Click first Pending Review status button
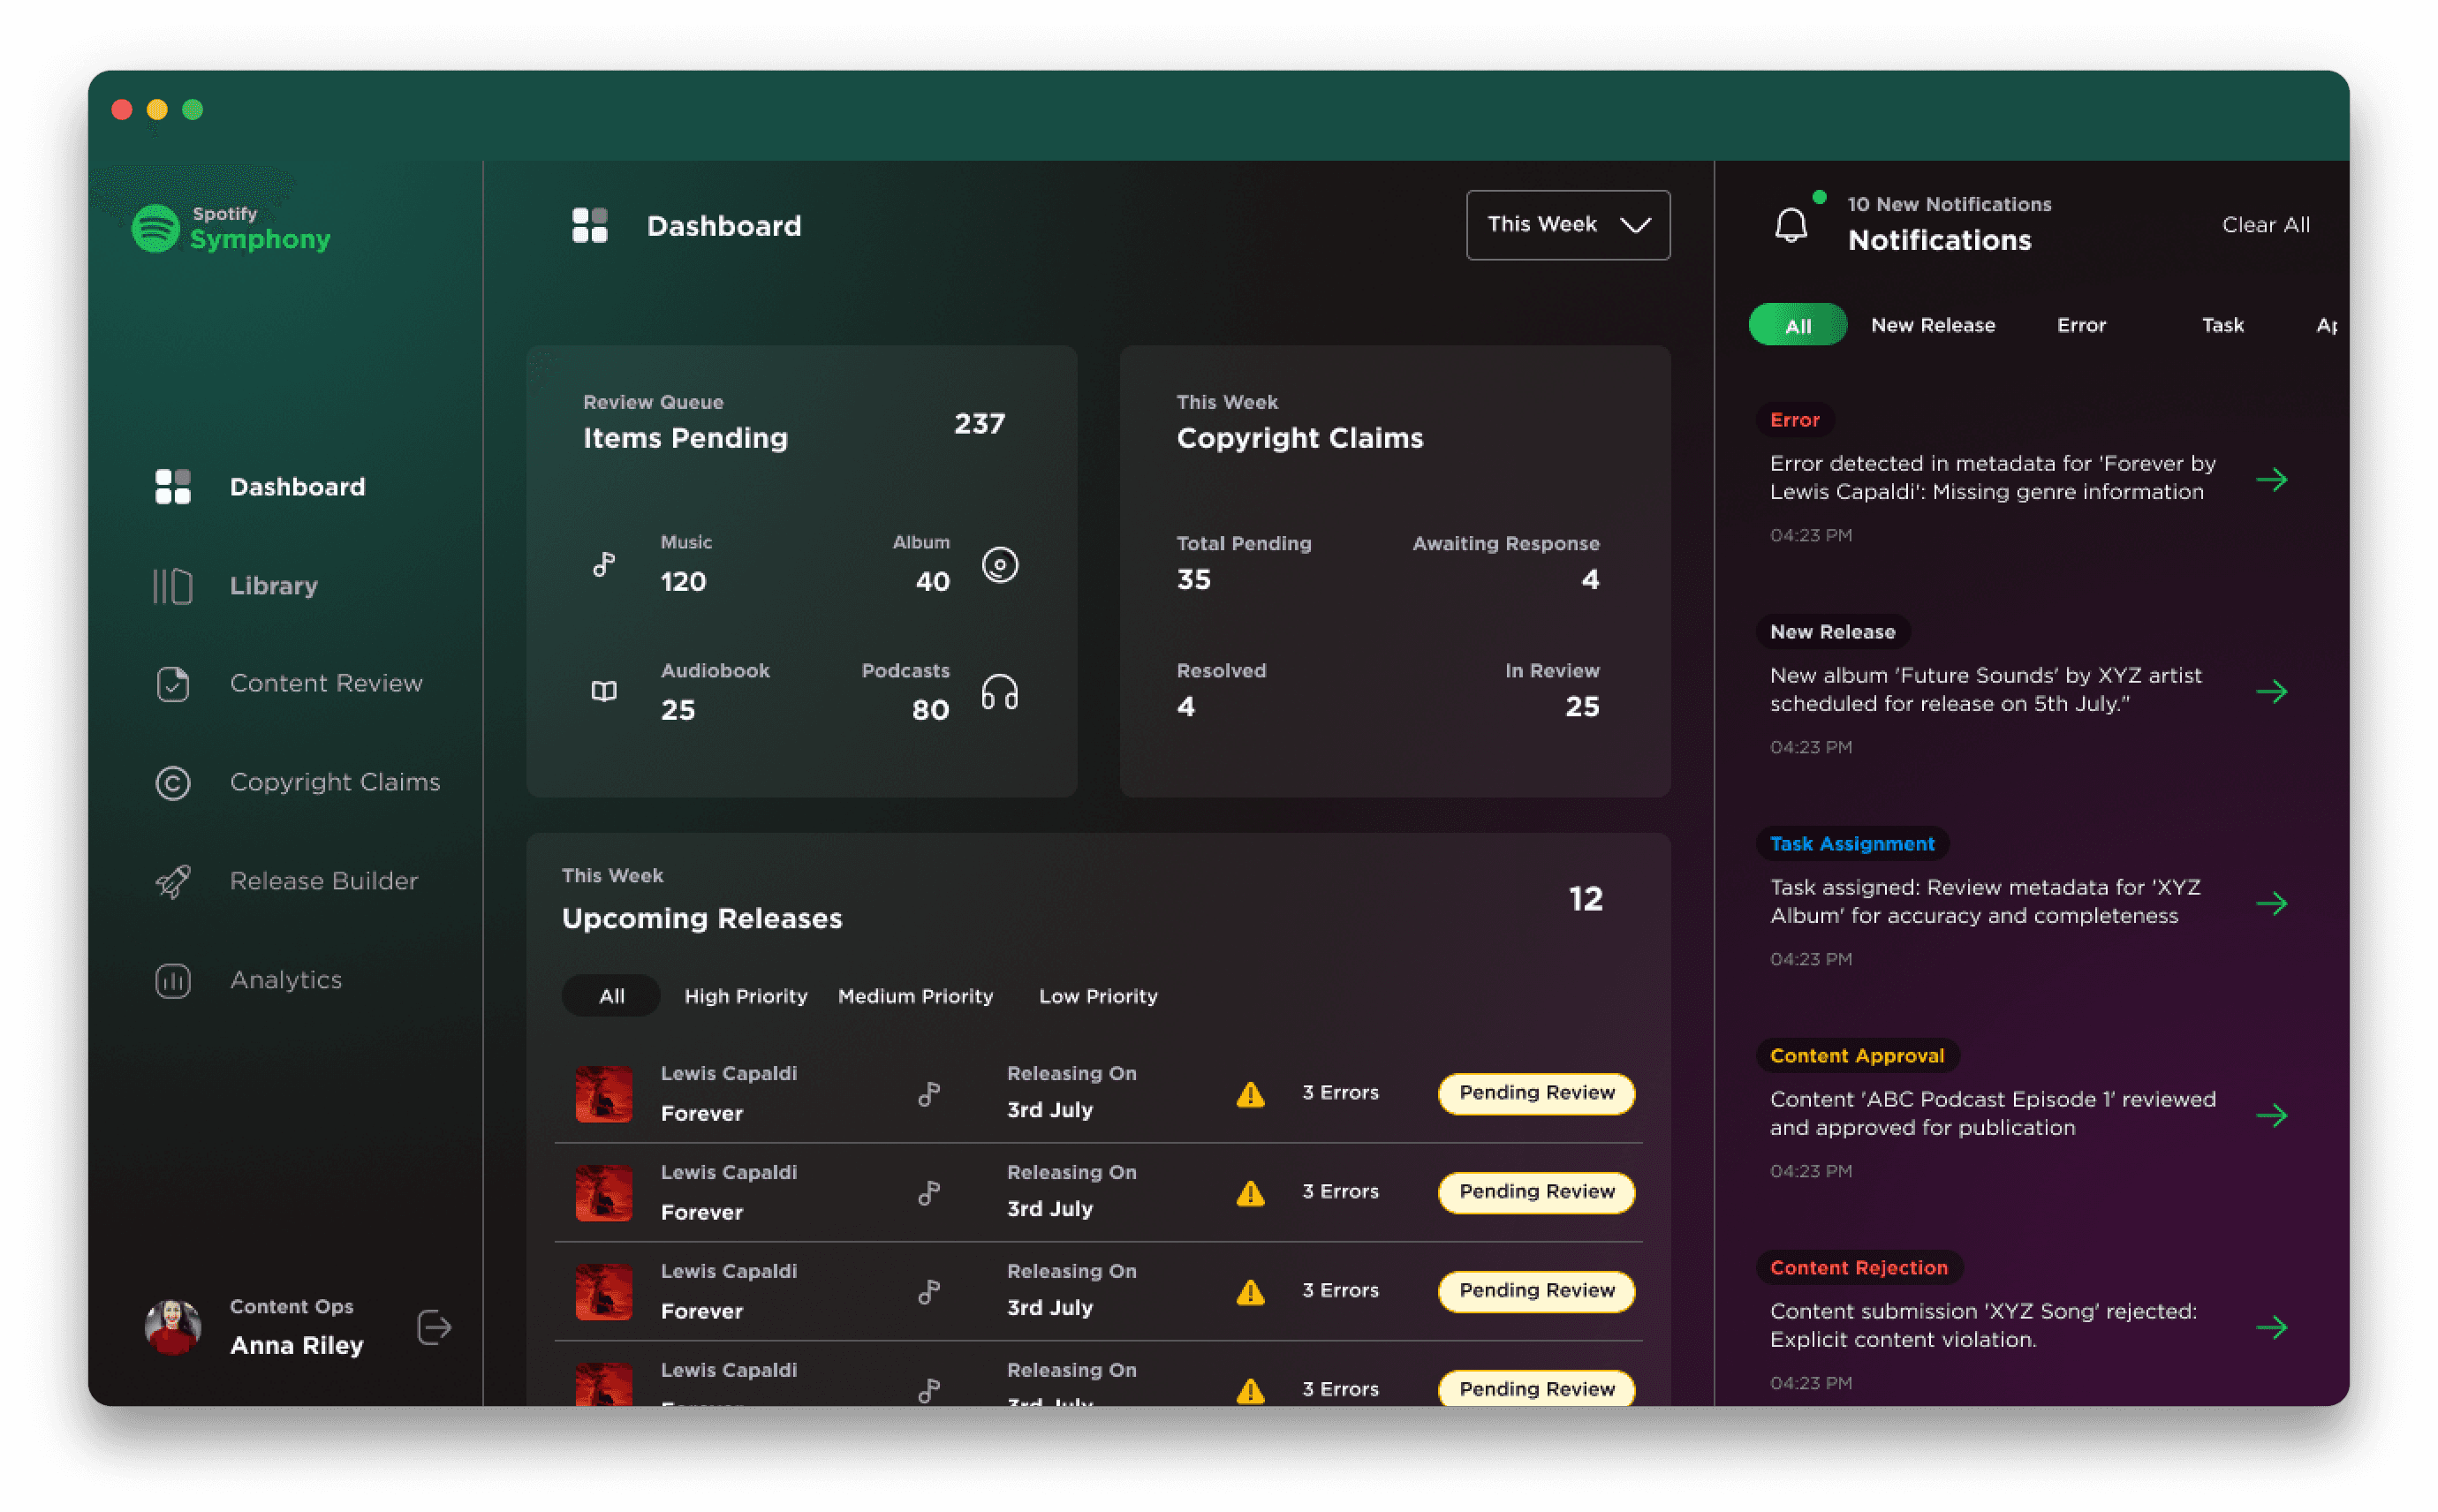Image resolution: width=2438 pixels, height=1512 pixels. click(x=1535, y=1093)
